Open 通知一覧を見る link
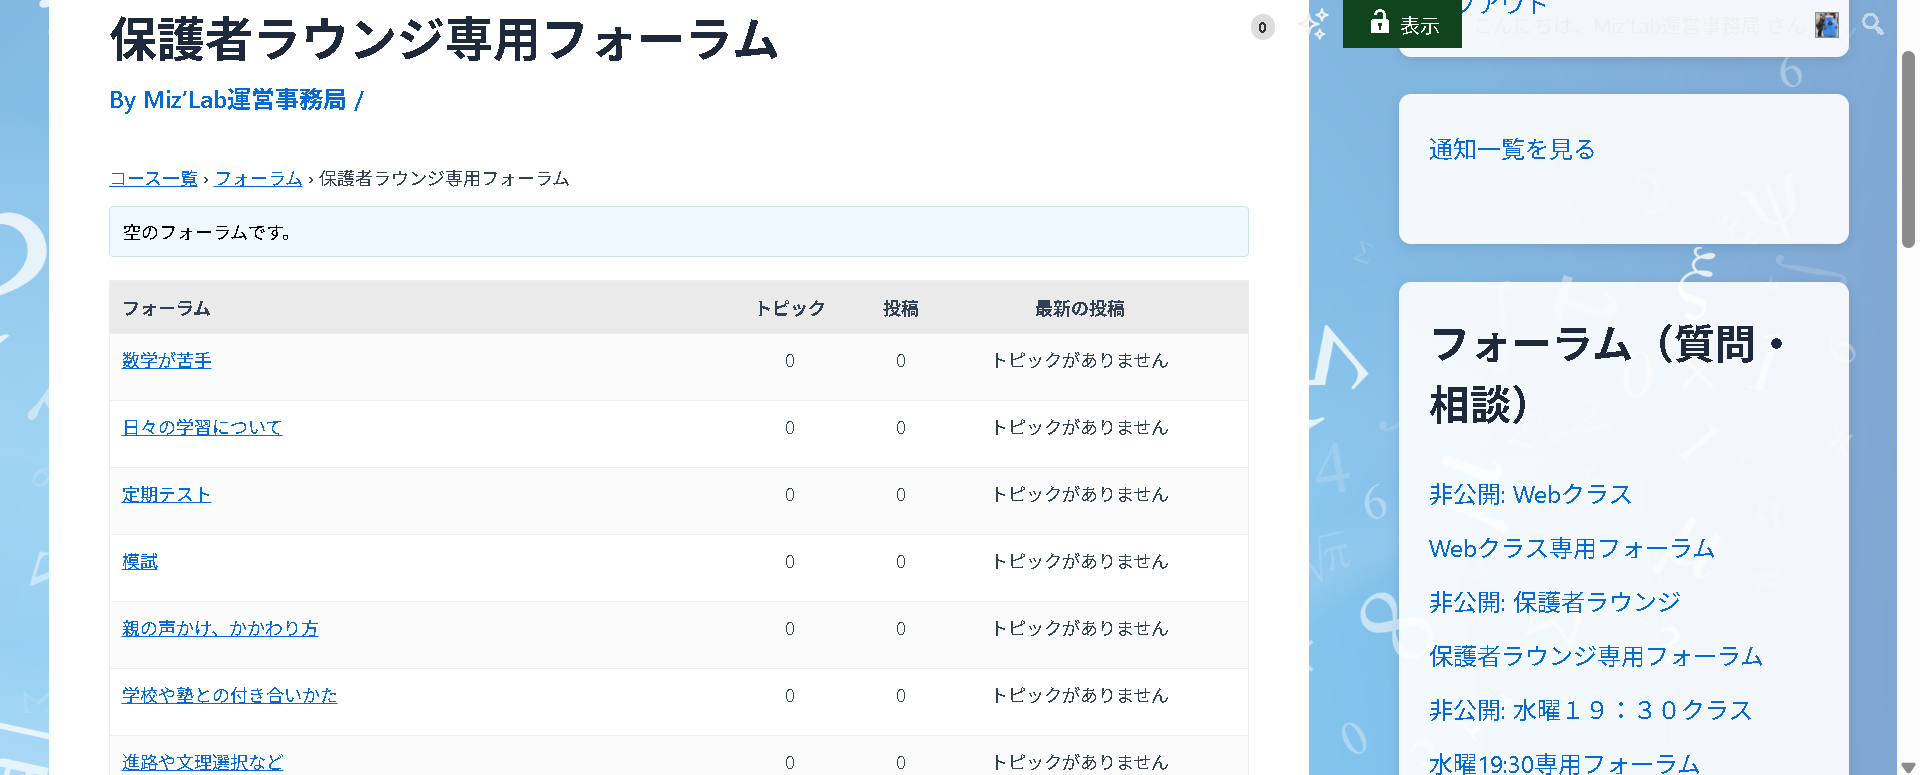This screenshot has height=775, width=1920. (1512, 149)
